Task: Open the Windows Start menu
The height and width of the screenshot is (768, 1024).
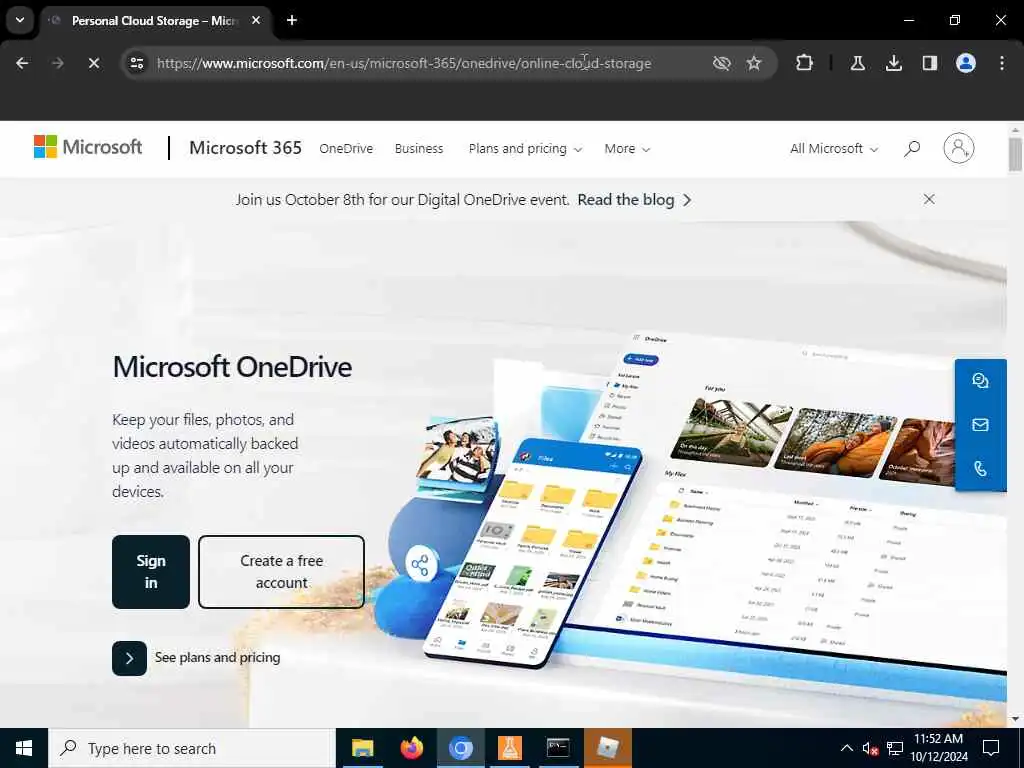Action: tap(24, 748)
